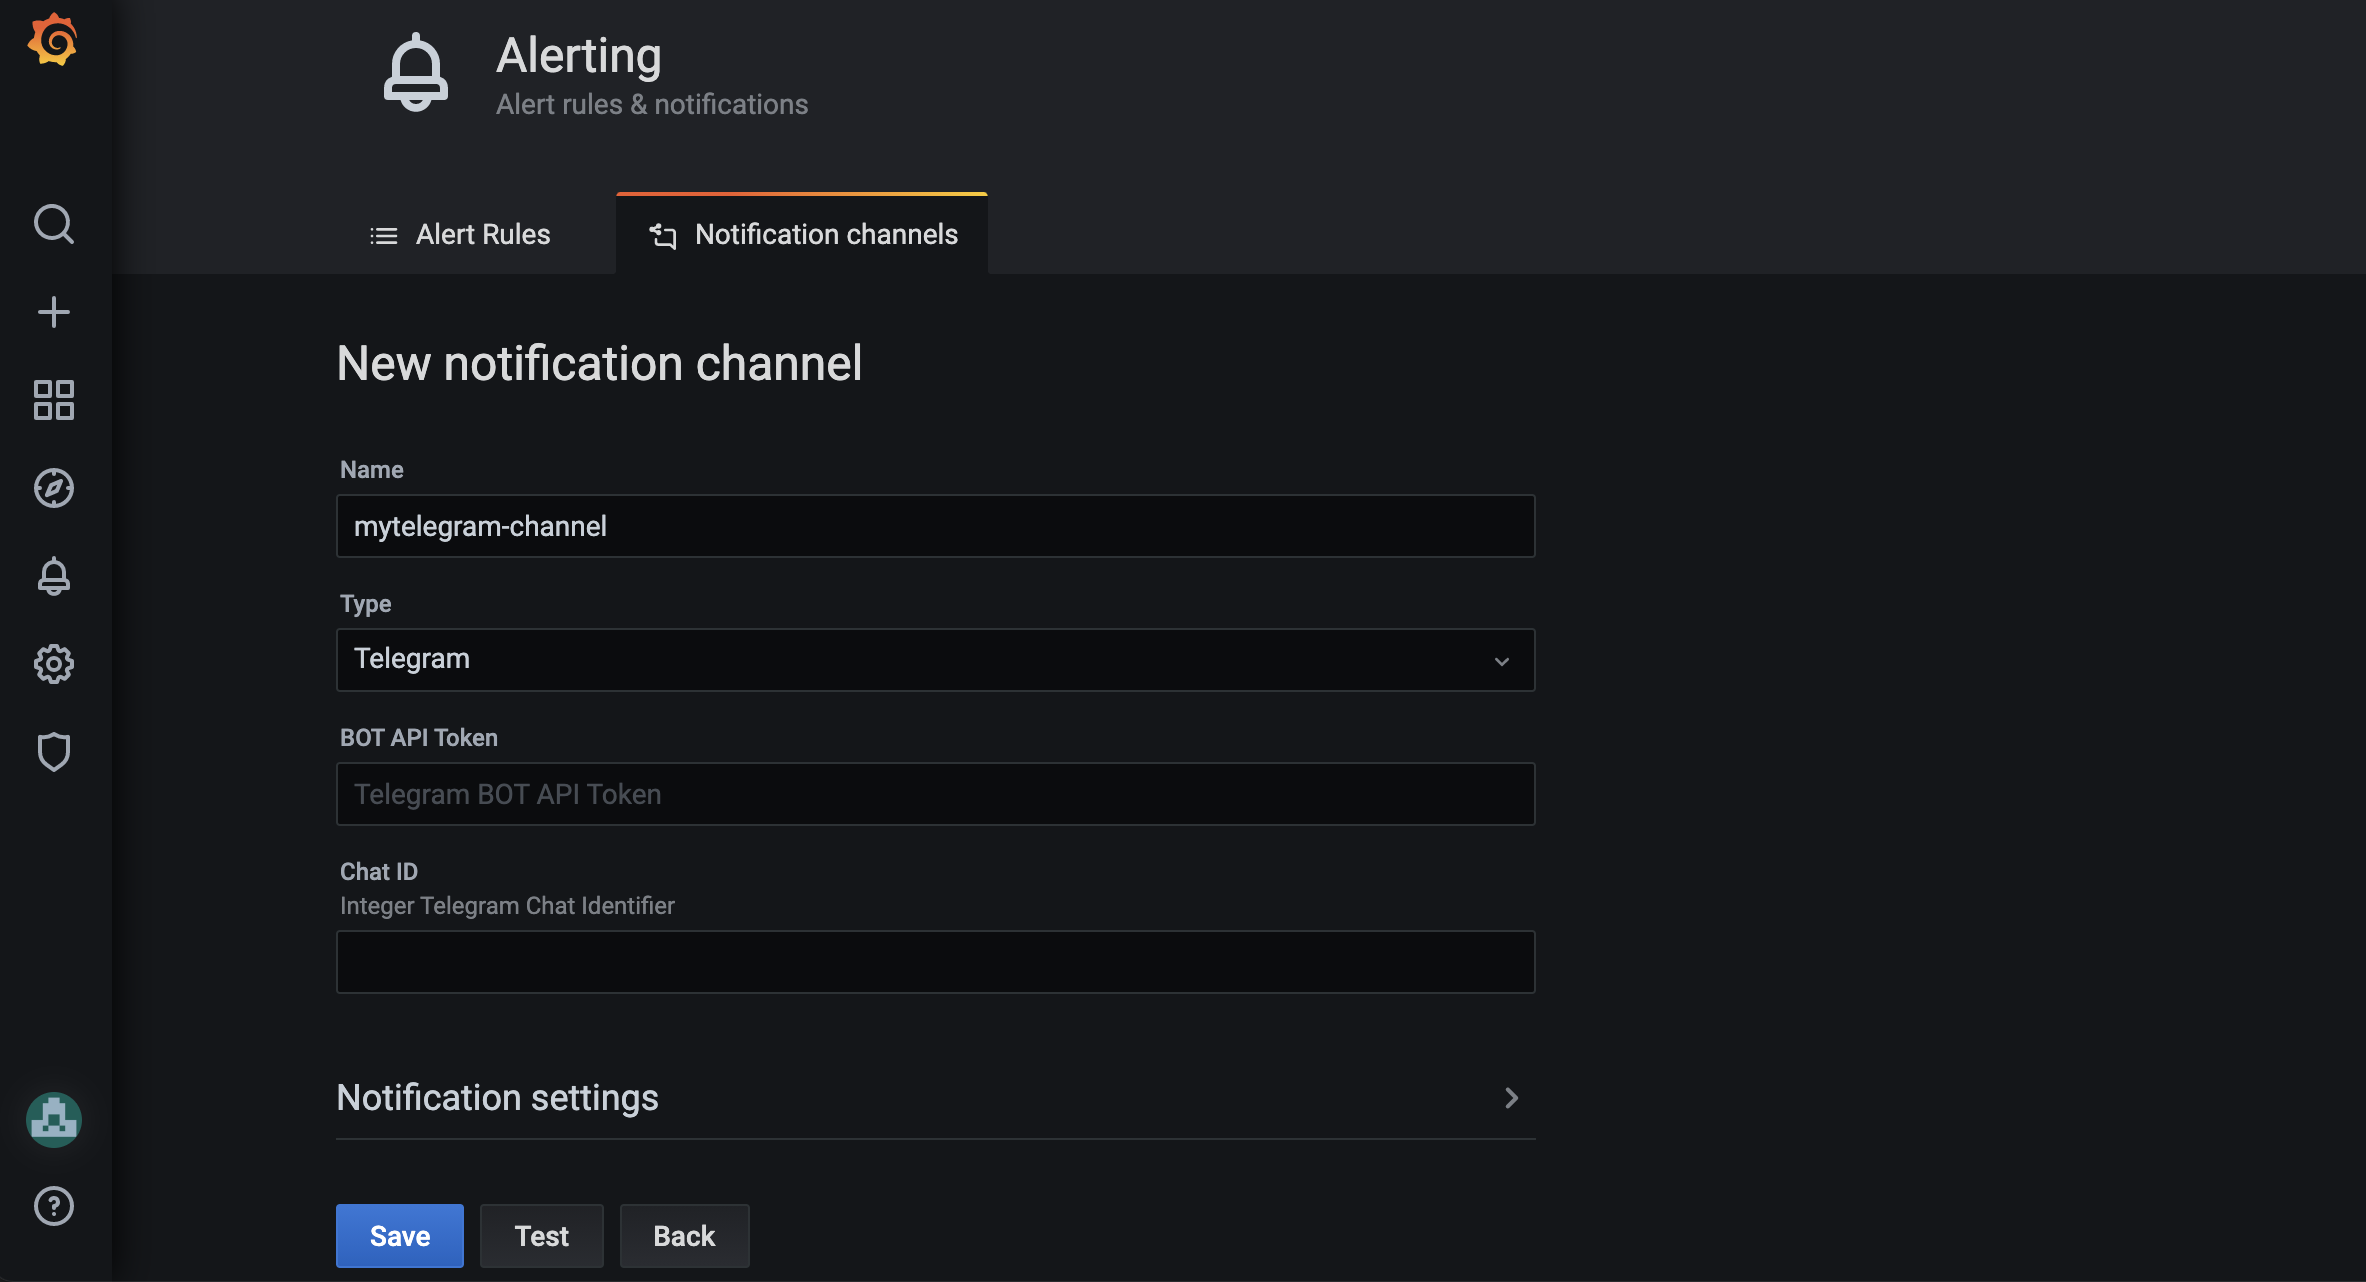This screenshot has height=1282, width=2366.
Task: Open the Configuration gear icon
Action: tap(53, 663)
